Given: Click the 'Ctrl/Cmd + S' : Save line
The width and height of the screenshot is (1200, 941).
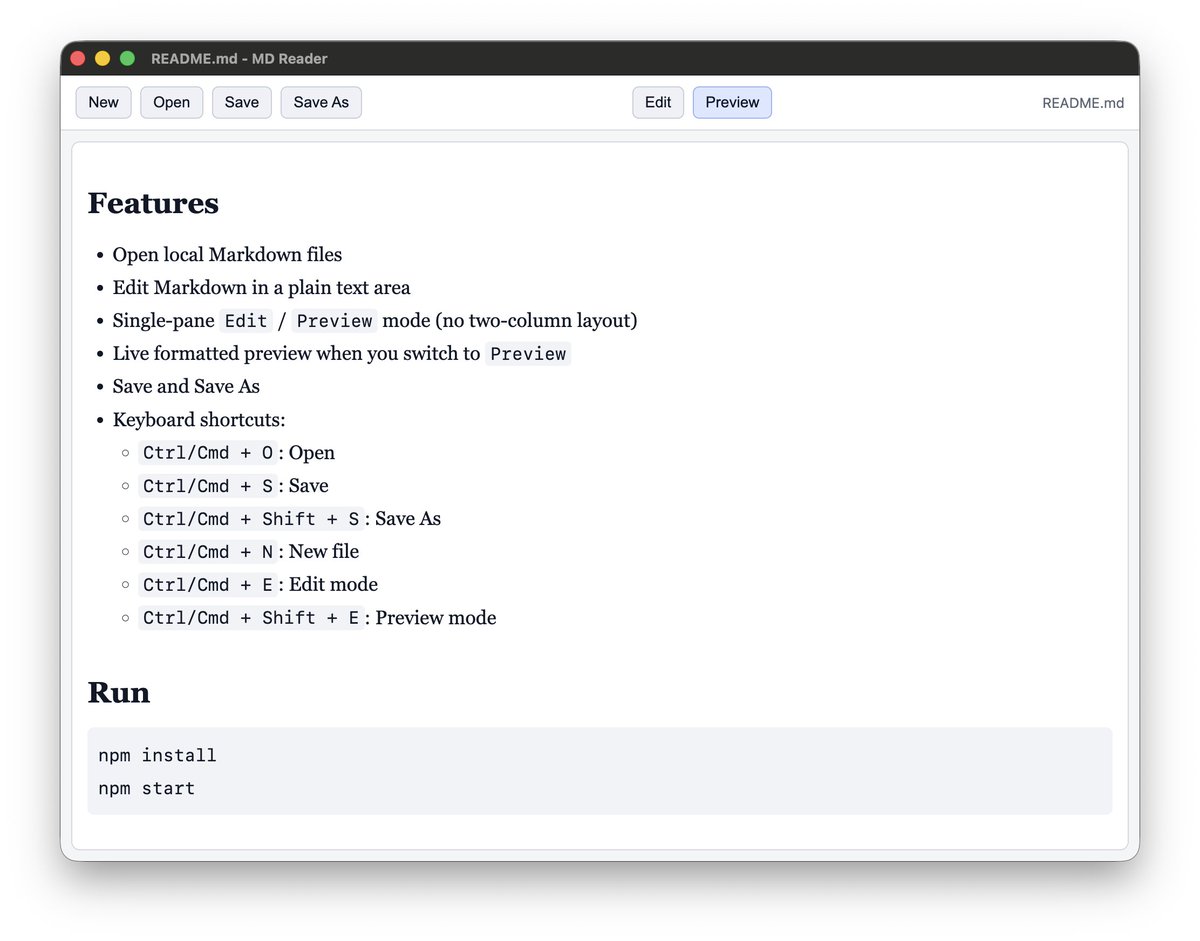Looking at the screenshot, I should pos(236,486).
